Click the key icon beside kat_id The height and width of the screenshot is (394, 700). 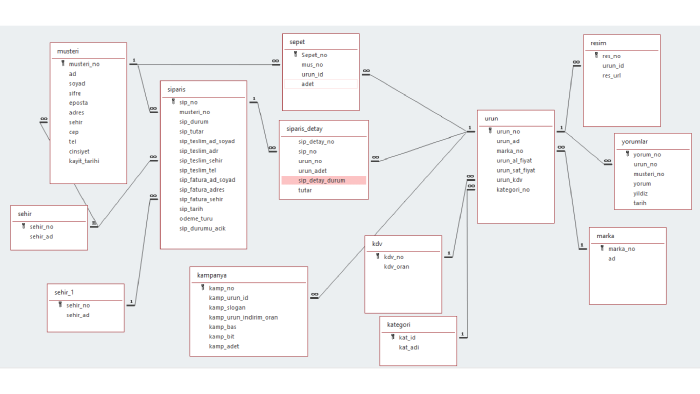[x=393, y=337]
